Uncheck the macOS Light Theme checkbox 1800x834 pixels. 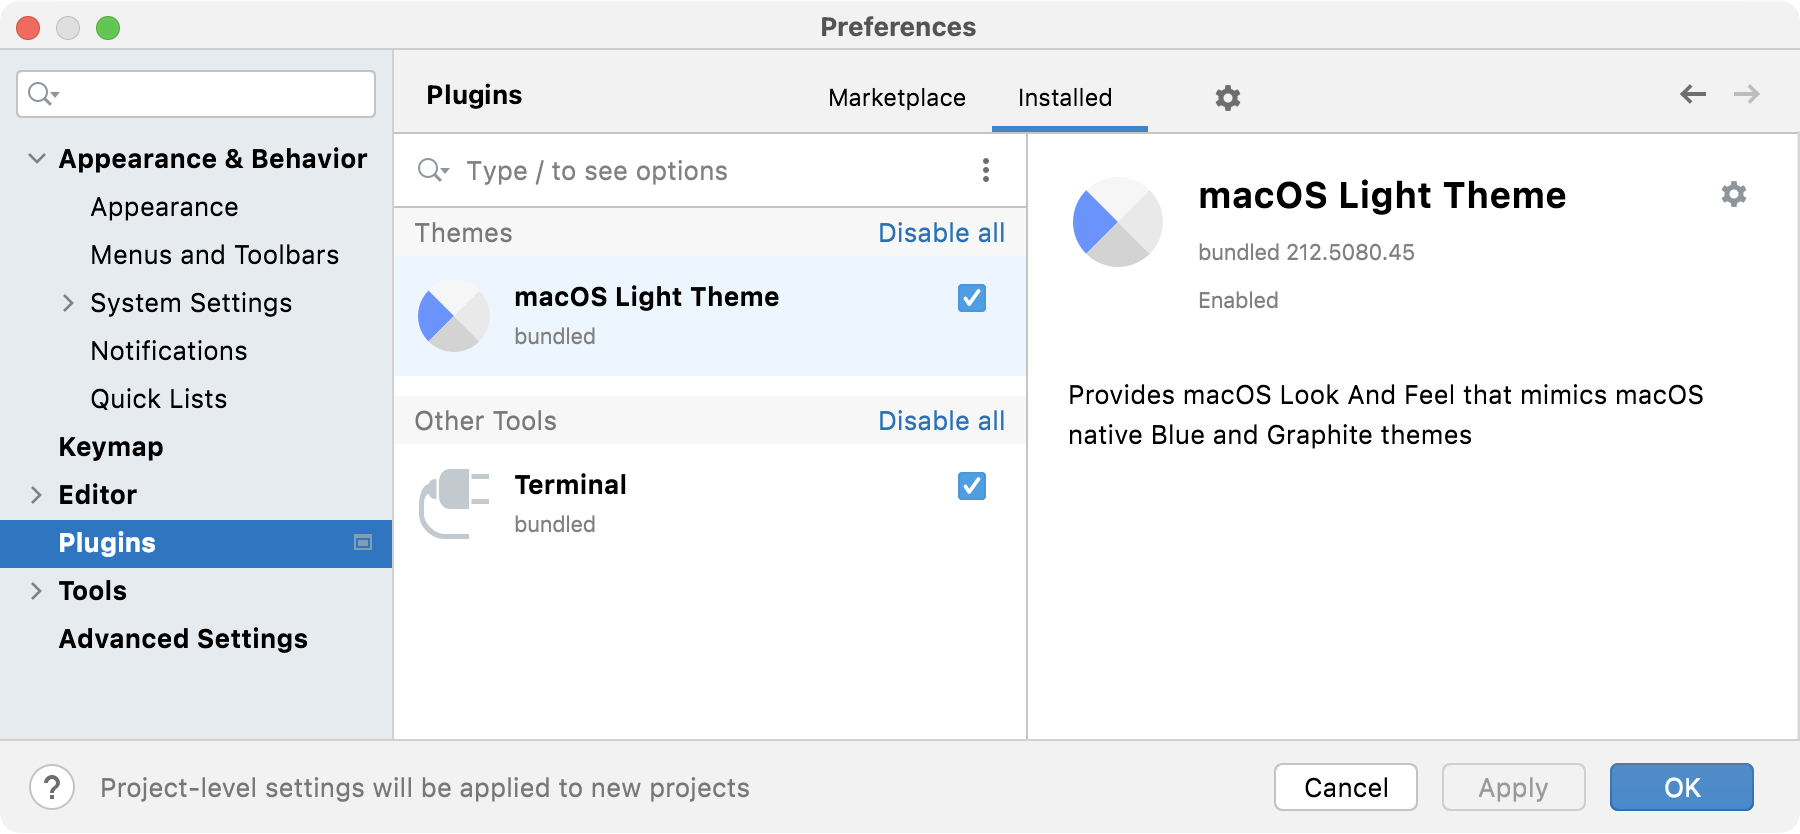click(971, 297)
